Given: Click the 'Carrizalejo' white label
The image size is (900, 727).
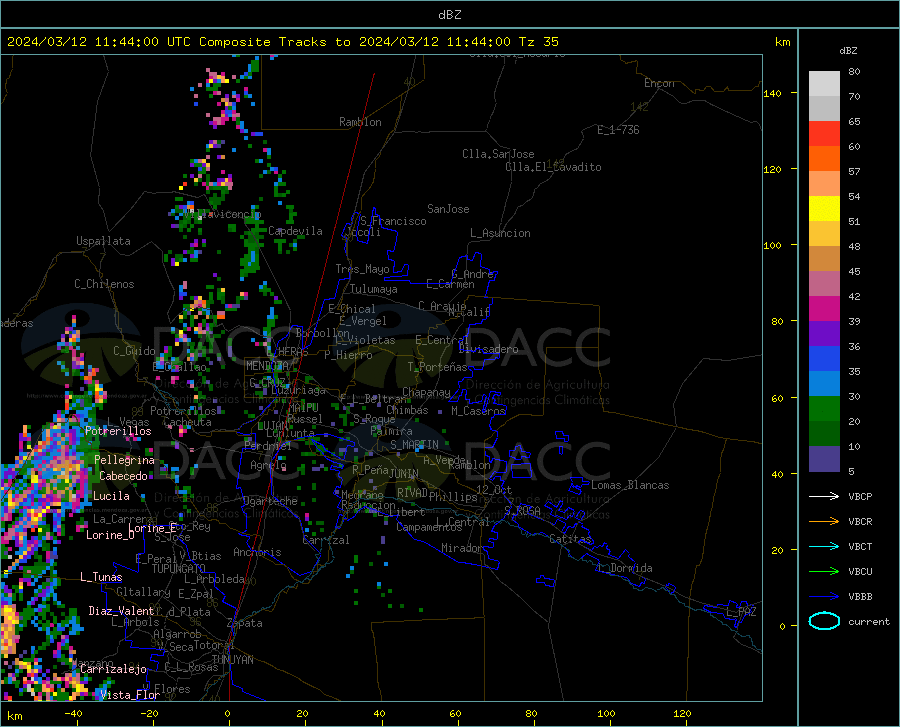Looking at the screenshot, I should [113, 670].
